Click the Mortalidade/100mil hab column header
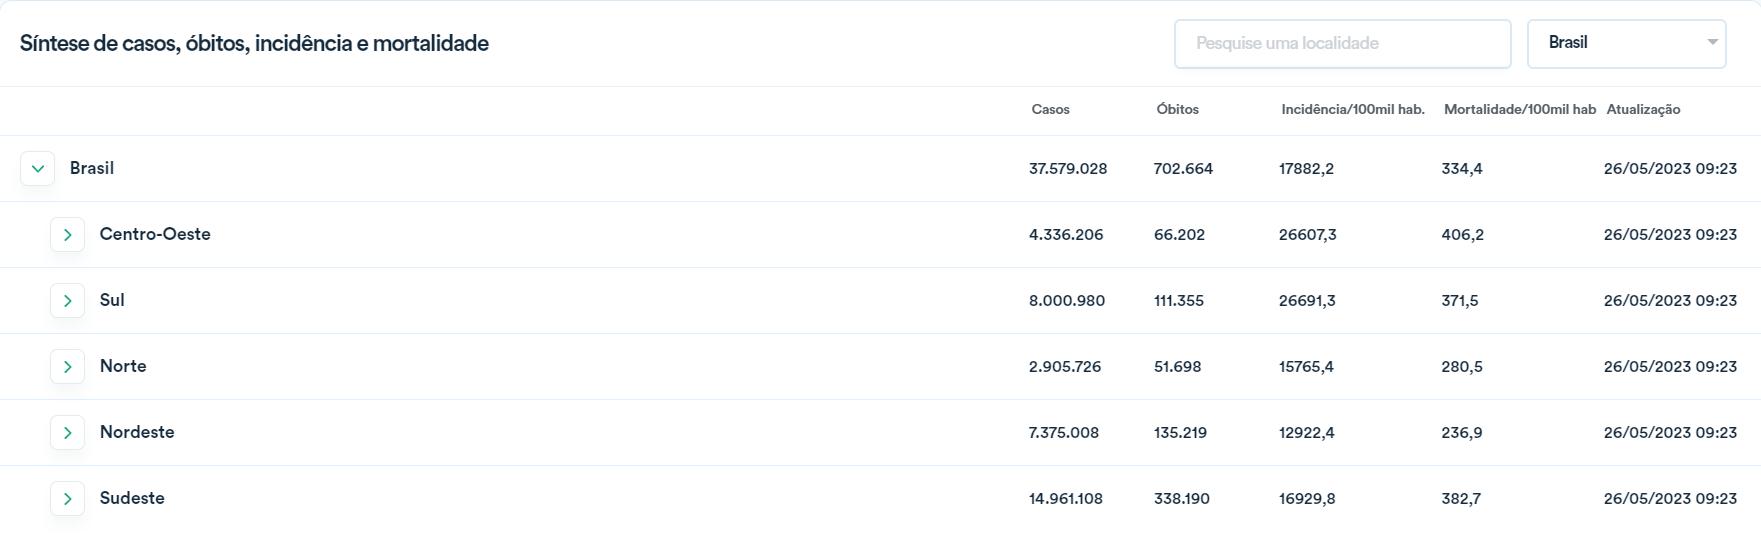1761x553 pixels. (x=1519, y=109)
